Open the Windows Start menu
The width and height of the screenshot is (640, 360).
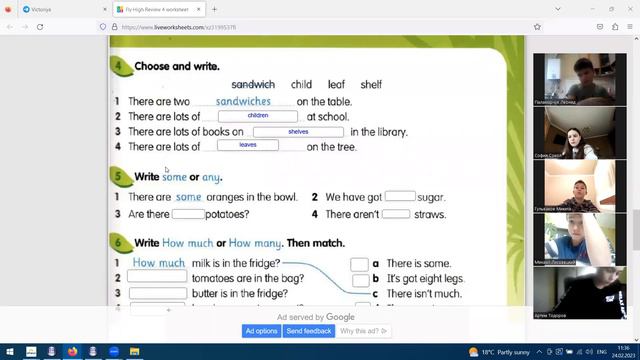(x=10, y=351)
